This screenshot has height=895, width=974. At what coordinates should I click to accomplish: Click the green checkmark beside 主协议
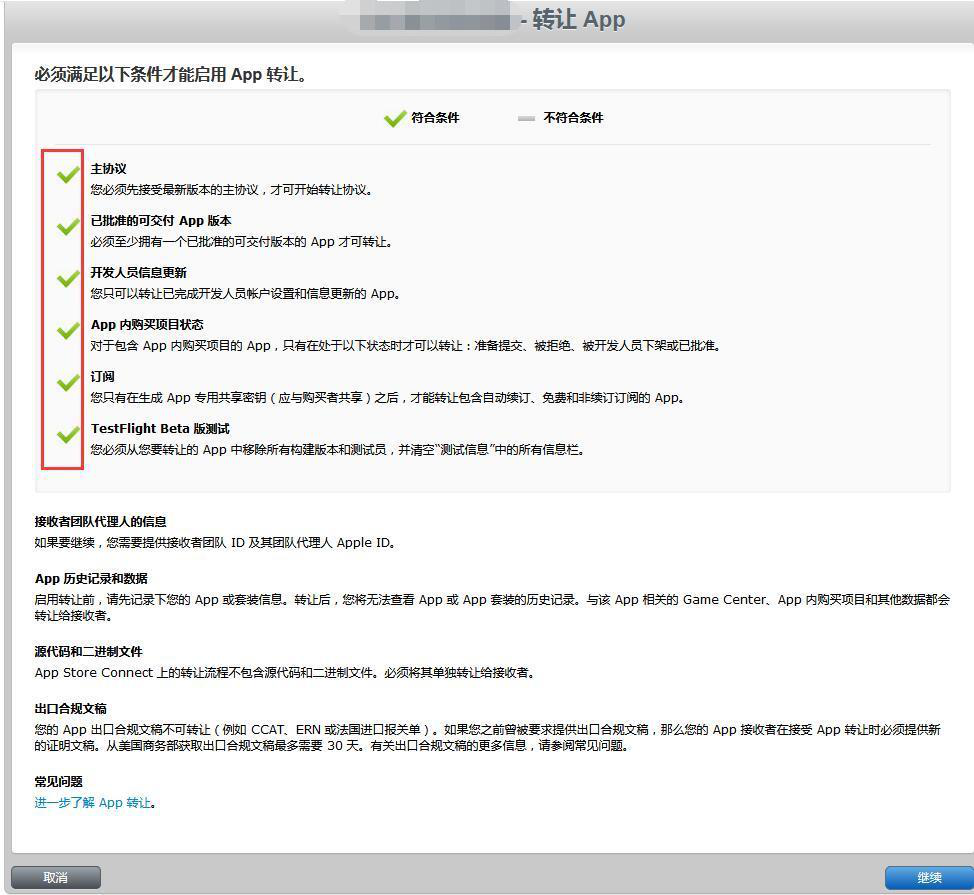[x=67, y=175]
